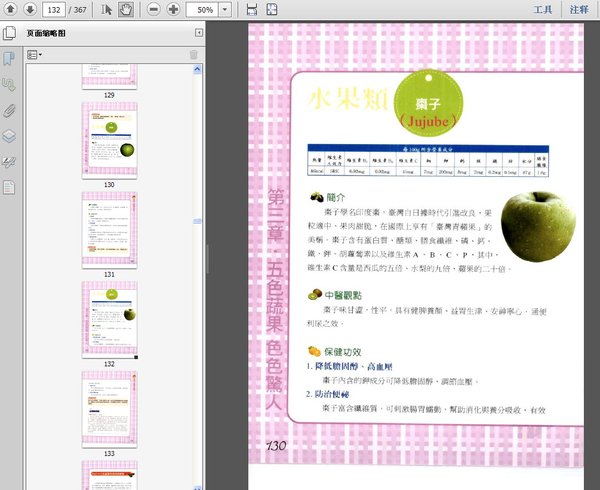Go to the previous page with the up arrow
This screenshot has width=600, height=490.
(10, 9)
